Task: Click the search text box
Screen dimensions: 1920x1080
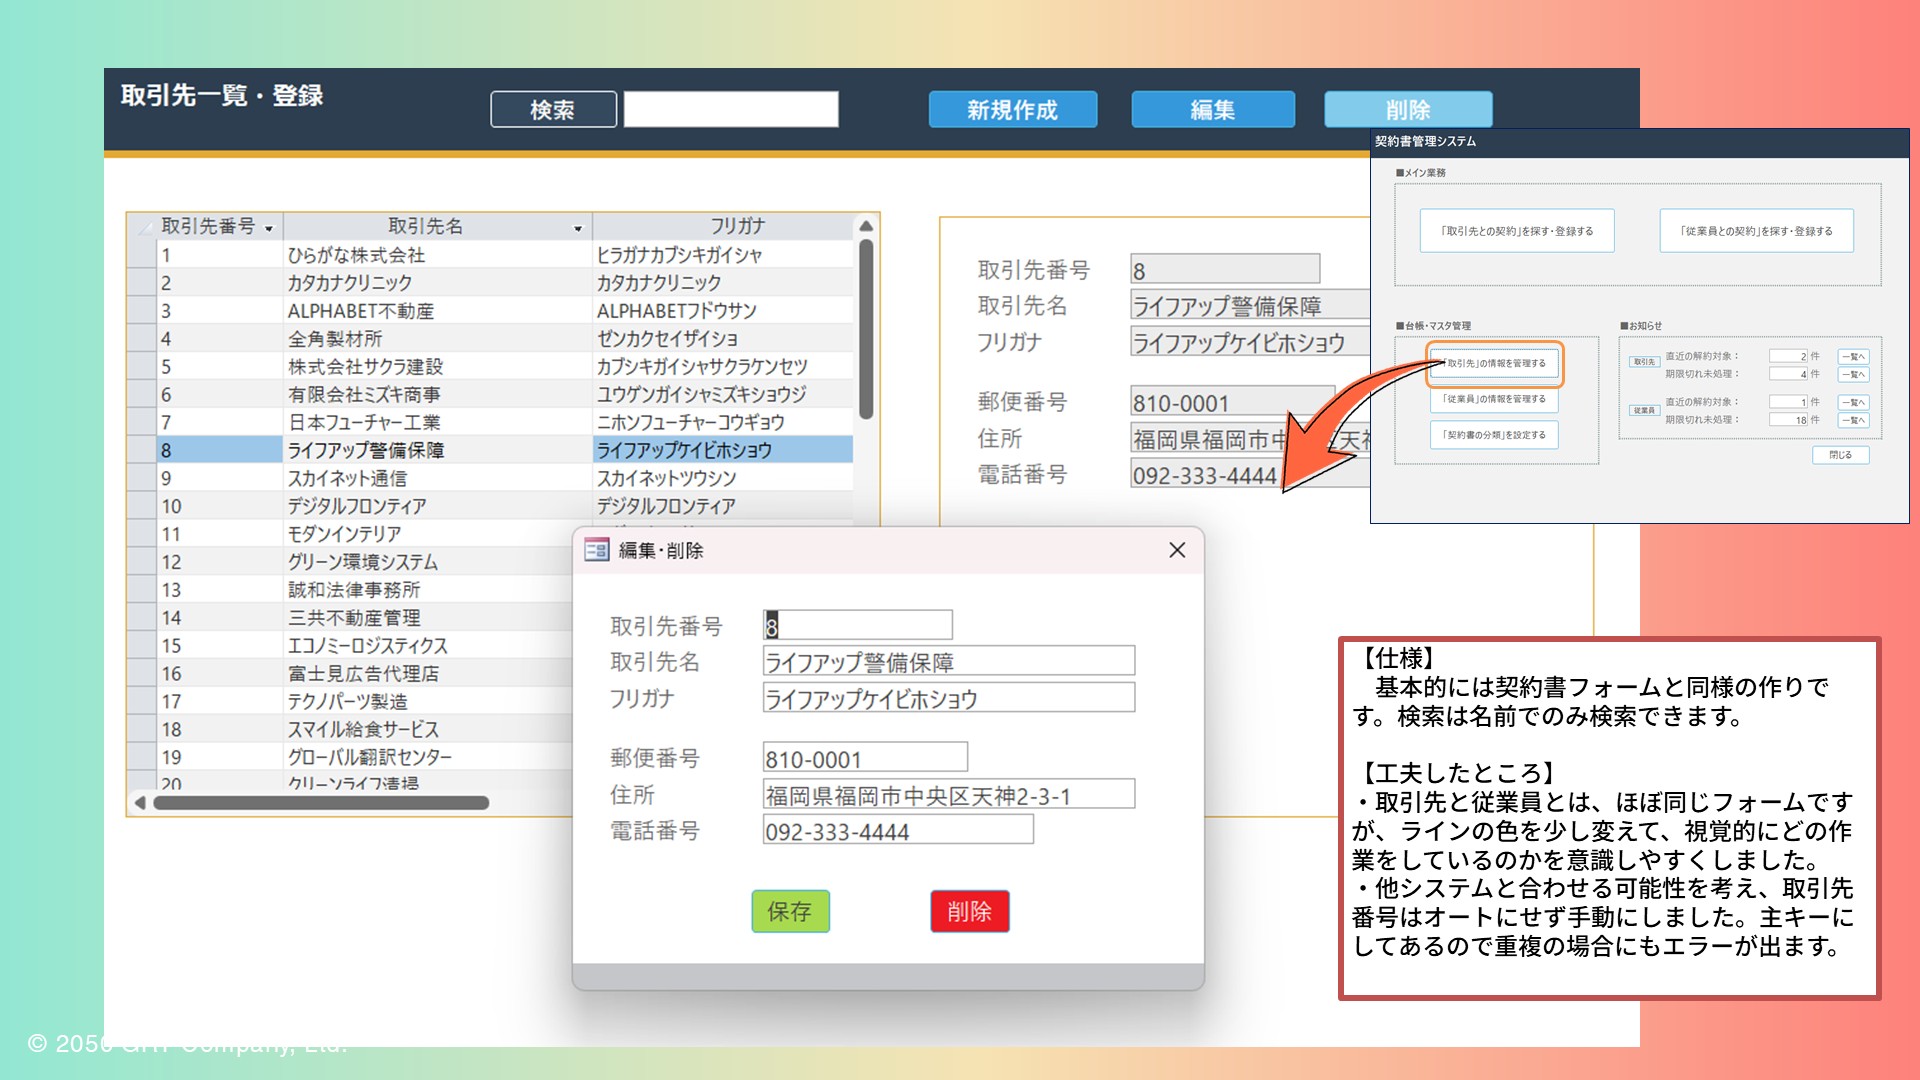Action: [731, 109]
